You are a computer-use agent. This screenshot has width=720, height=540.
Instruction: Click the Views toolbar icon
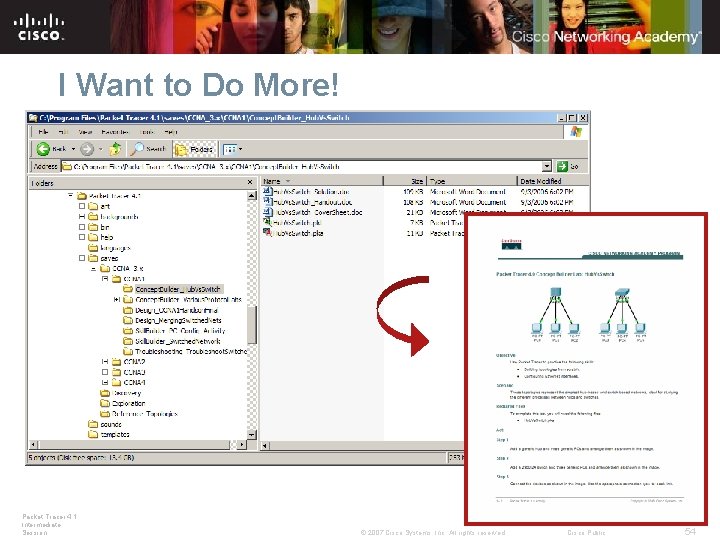229,149
